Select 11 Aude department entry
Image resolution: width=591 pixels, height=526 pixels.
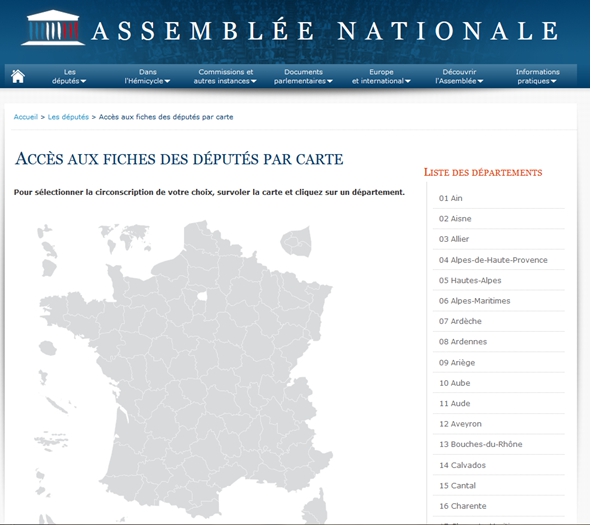[498, 403]
